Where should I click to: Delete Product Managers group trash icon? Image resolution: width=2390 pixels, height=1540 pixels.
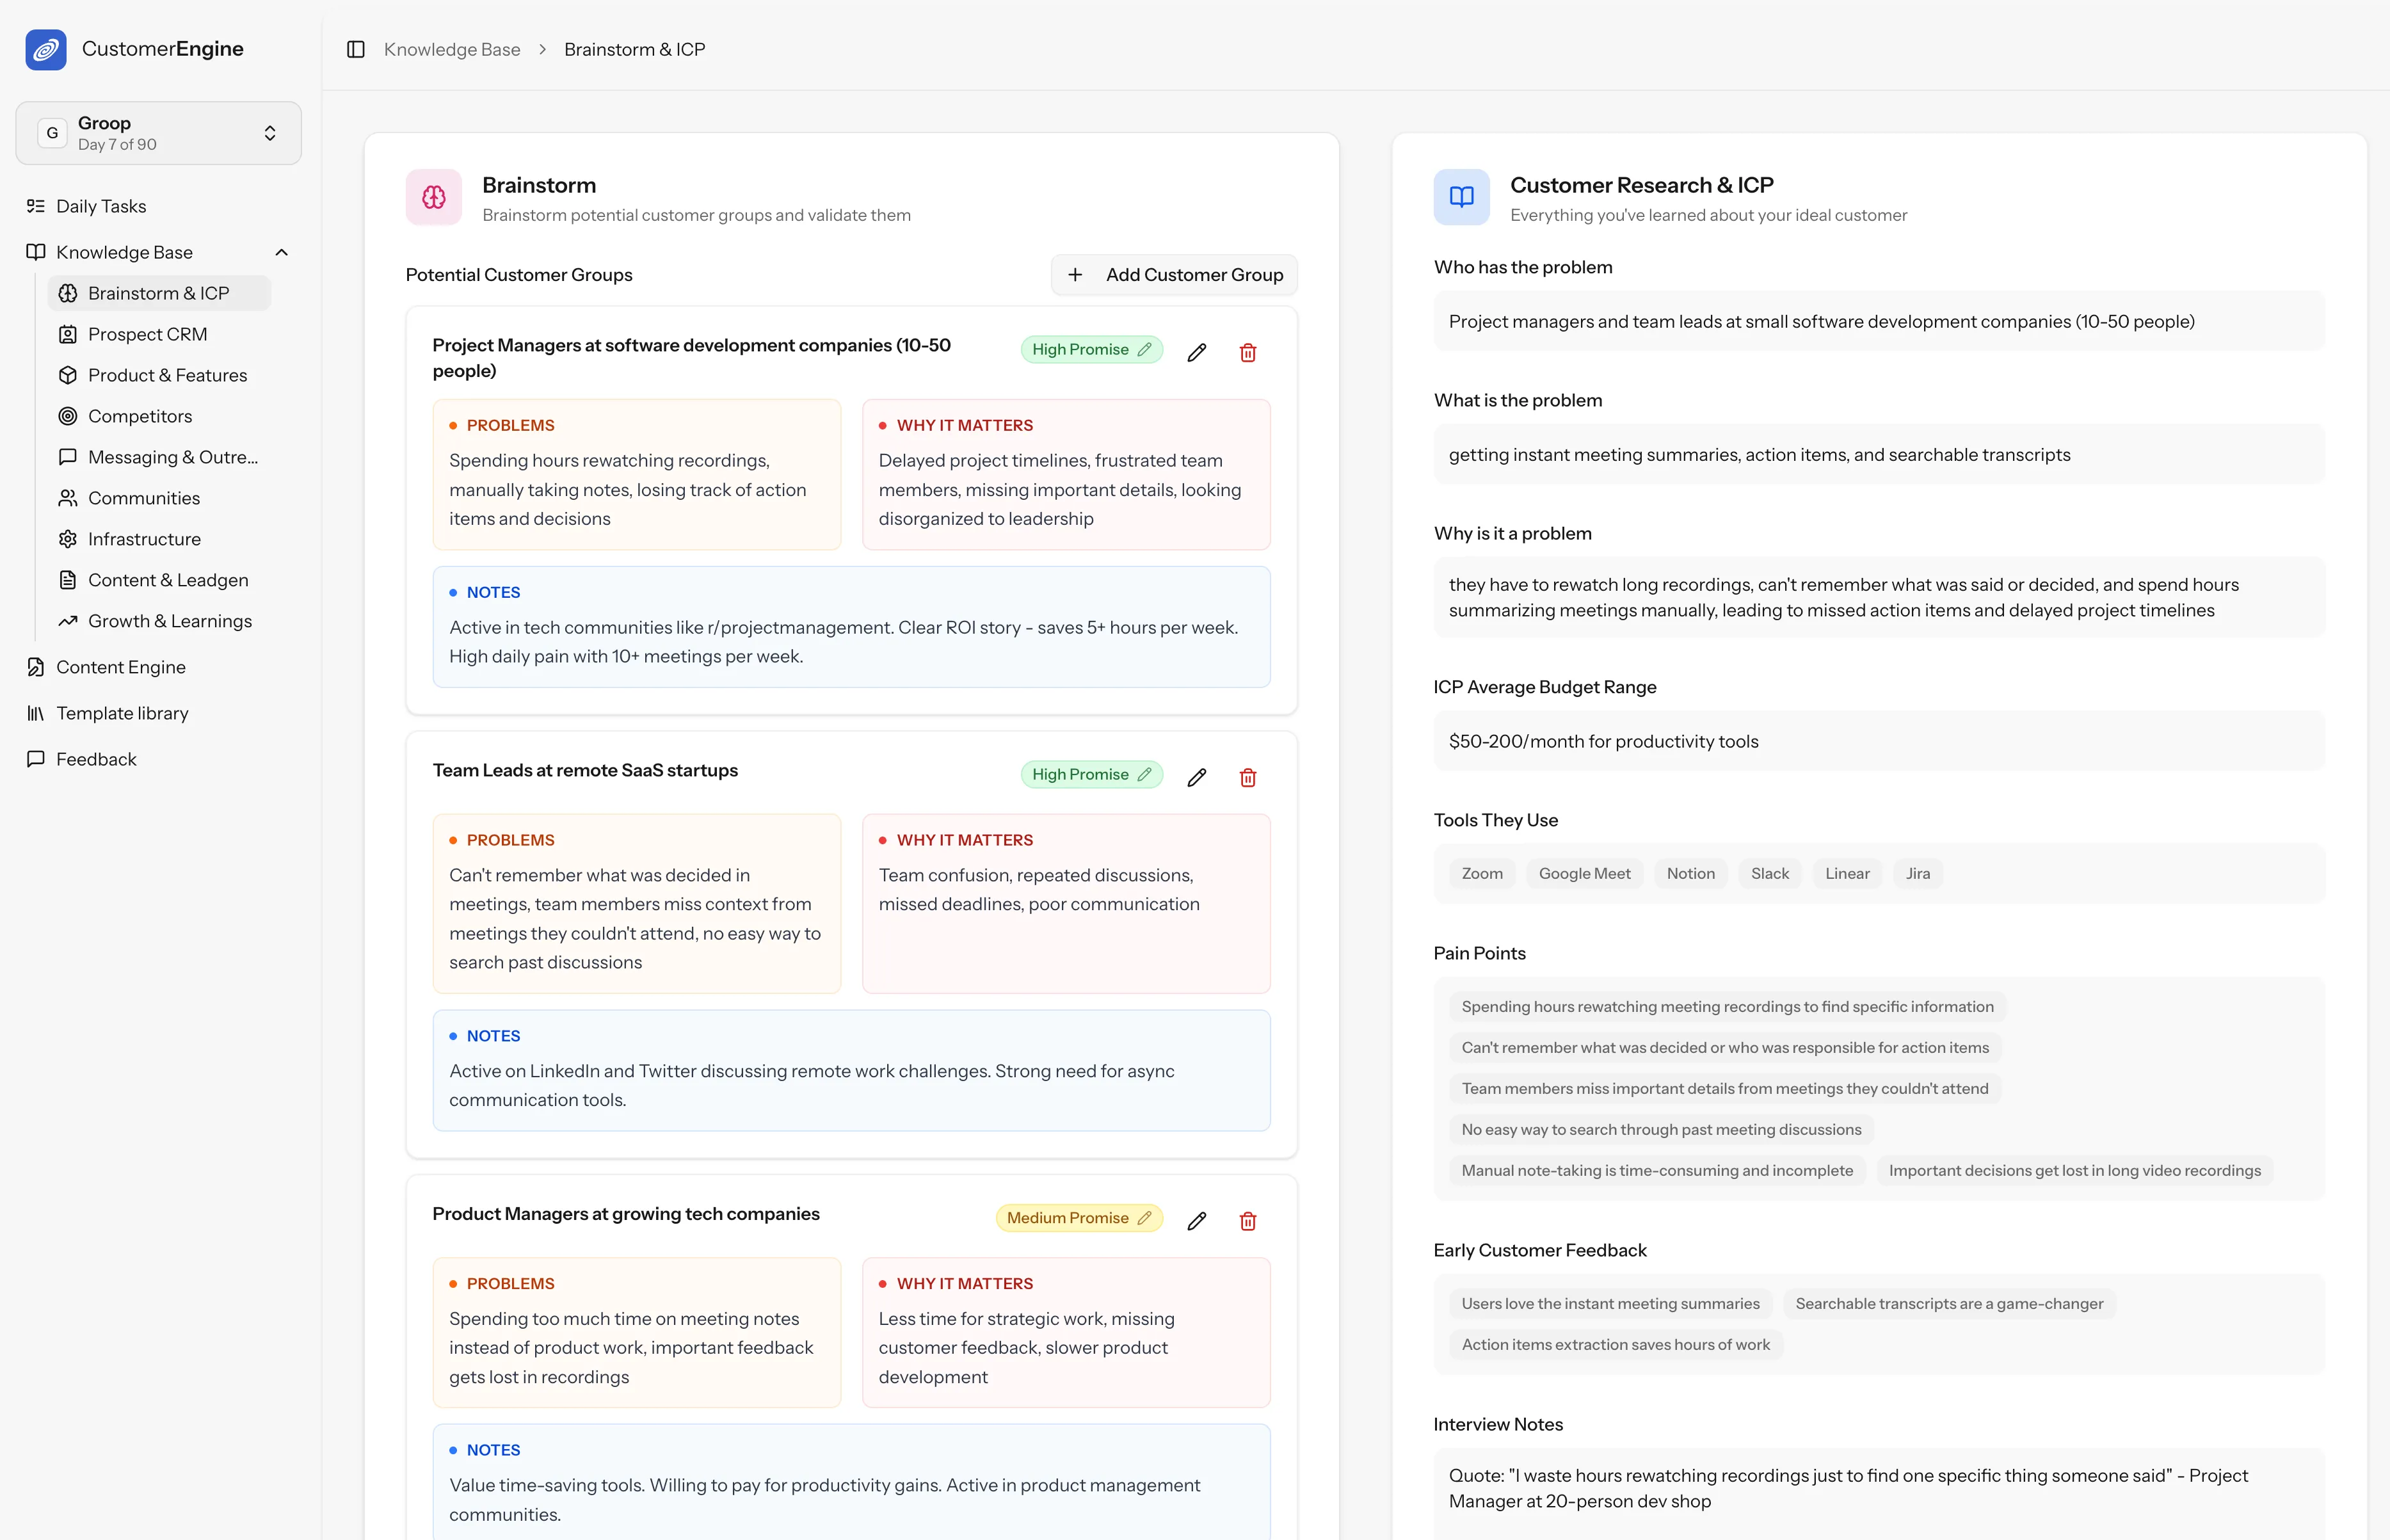click(x=1247, y=1221)
